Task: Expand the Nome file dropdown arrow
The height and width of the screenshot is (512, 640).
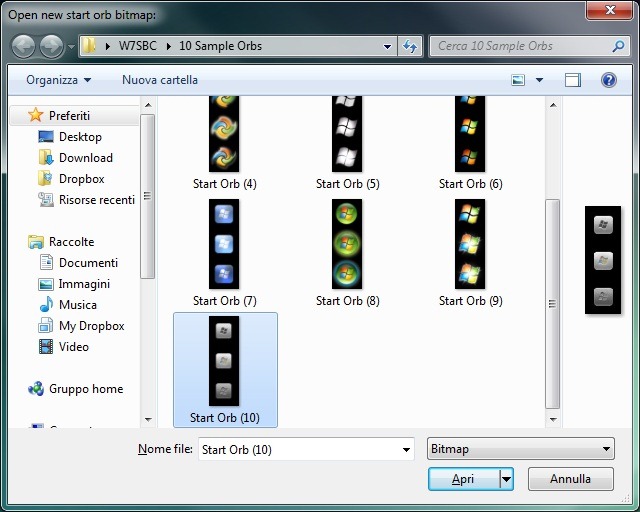Action: (x=406, y=450)
